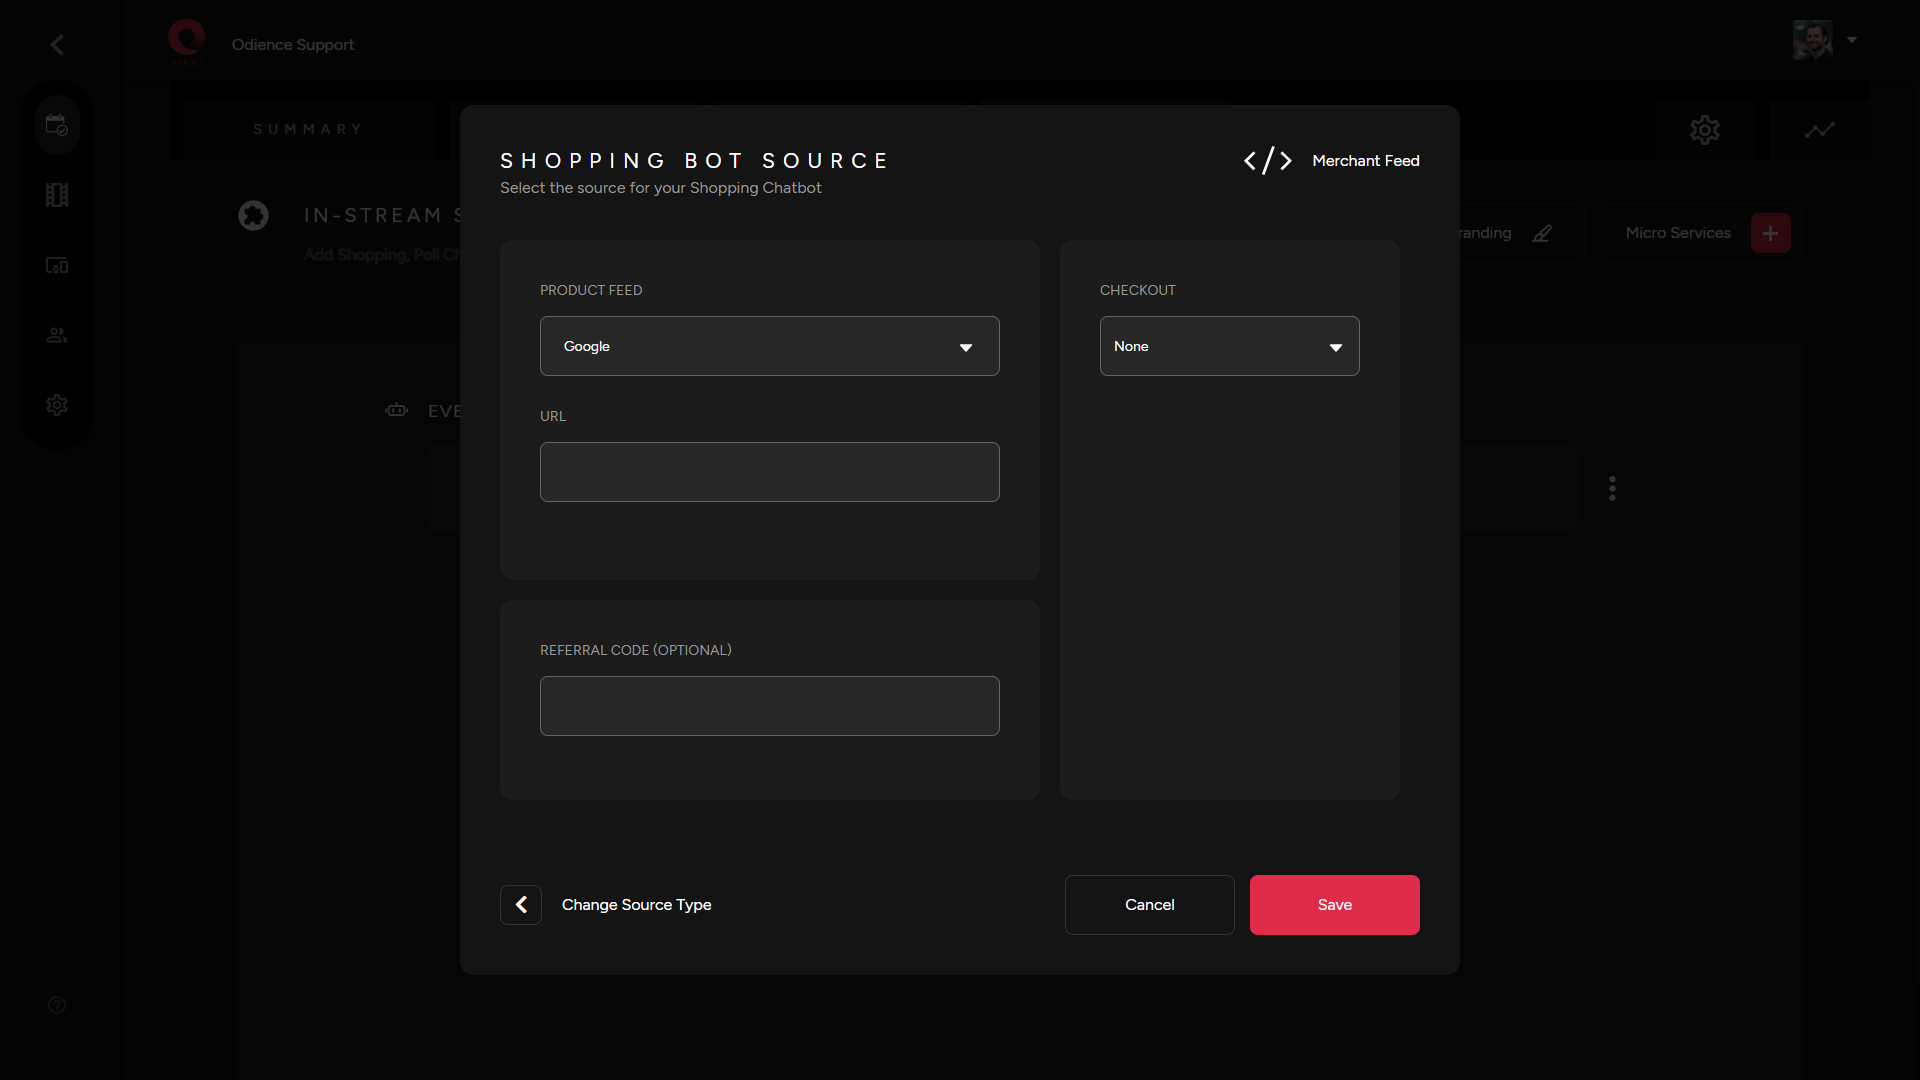Open the media library icon in sidebar
The image size is (1920, 1080).
click(x=57, y=194)
